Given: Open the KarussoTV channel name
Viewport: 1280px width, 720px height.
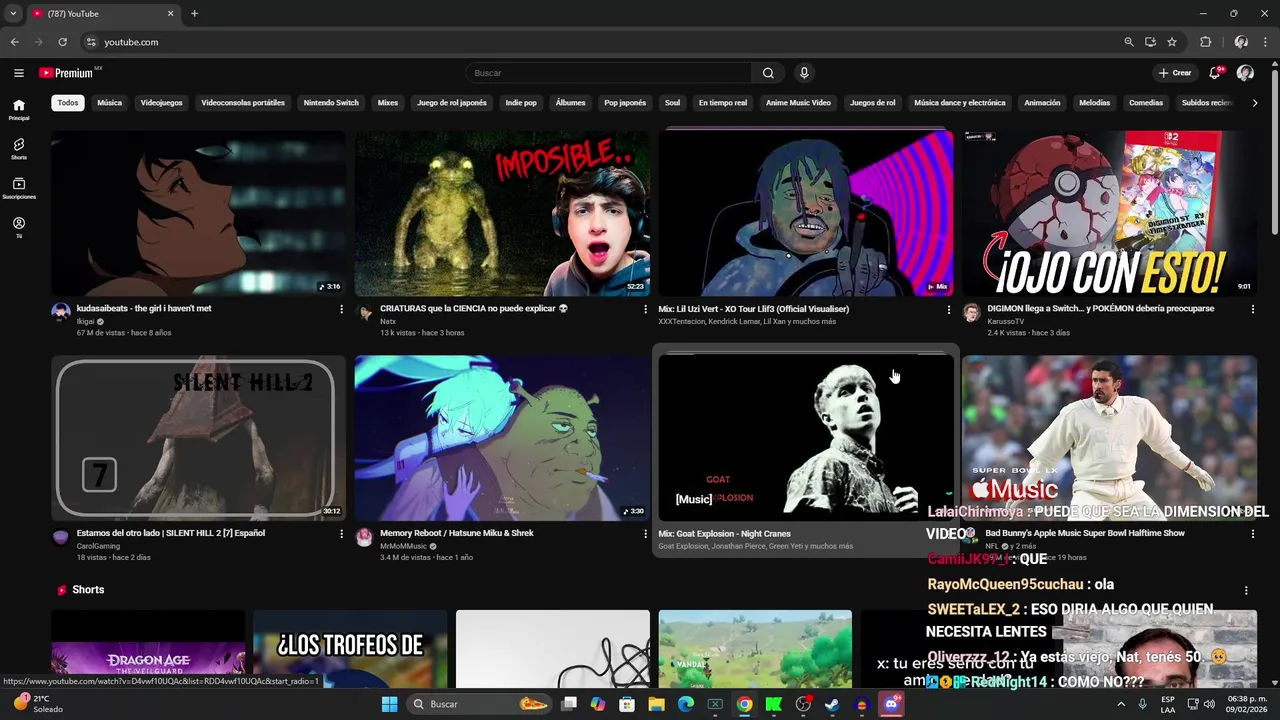Looking at the screenshot, I should click(1005, 322).
